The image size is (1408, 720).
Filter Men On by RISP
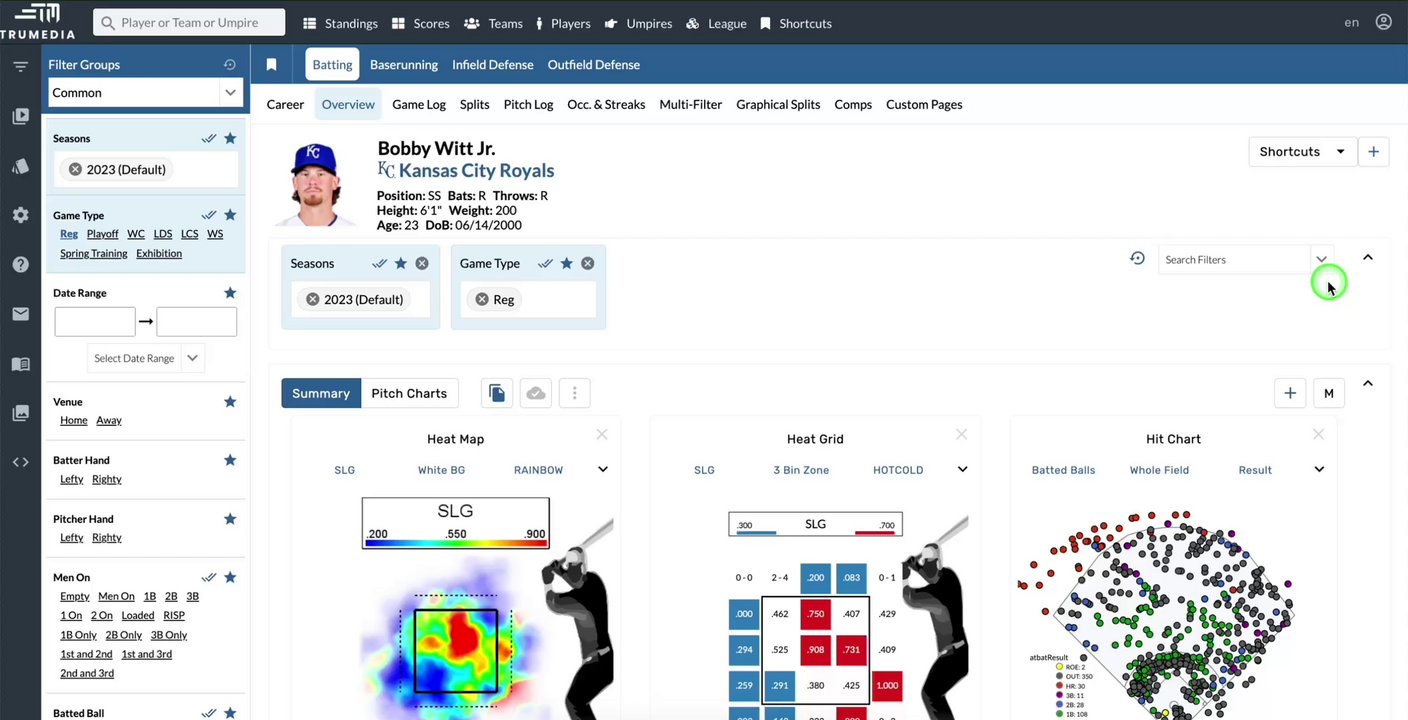point(174,615)
